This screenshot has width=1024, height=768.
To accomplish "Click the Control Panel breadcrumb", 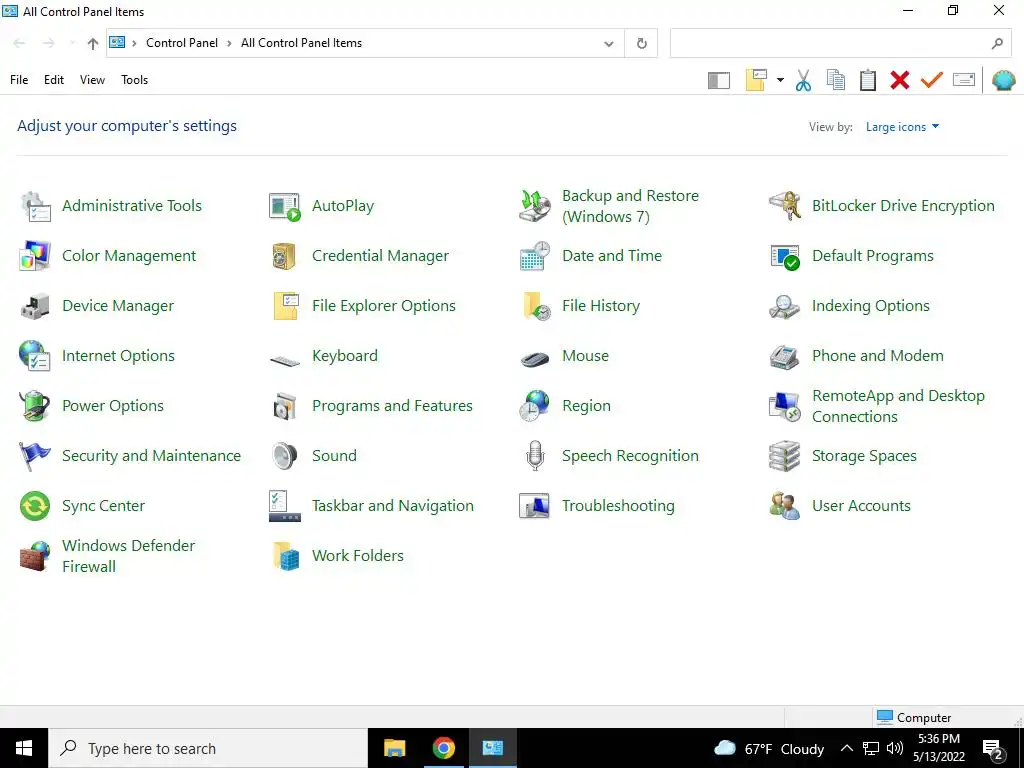I will point(182,43).
